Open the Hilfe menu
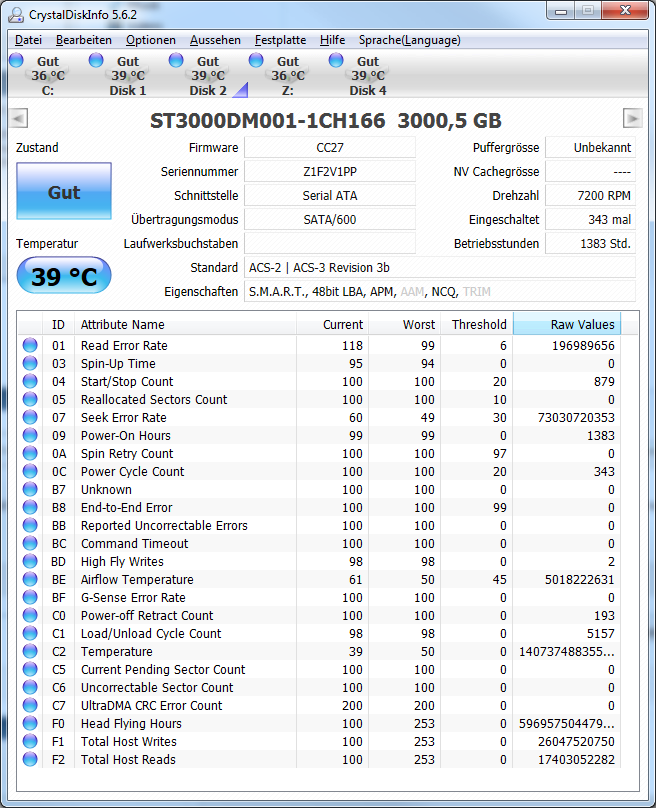Viewport: 656px width, 808px height. [x=332, y=40]
